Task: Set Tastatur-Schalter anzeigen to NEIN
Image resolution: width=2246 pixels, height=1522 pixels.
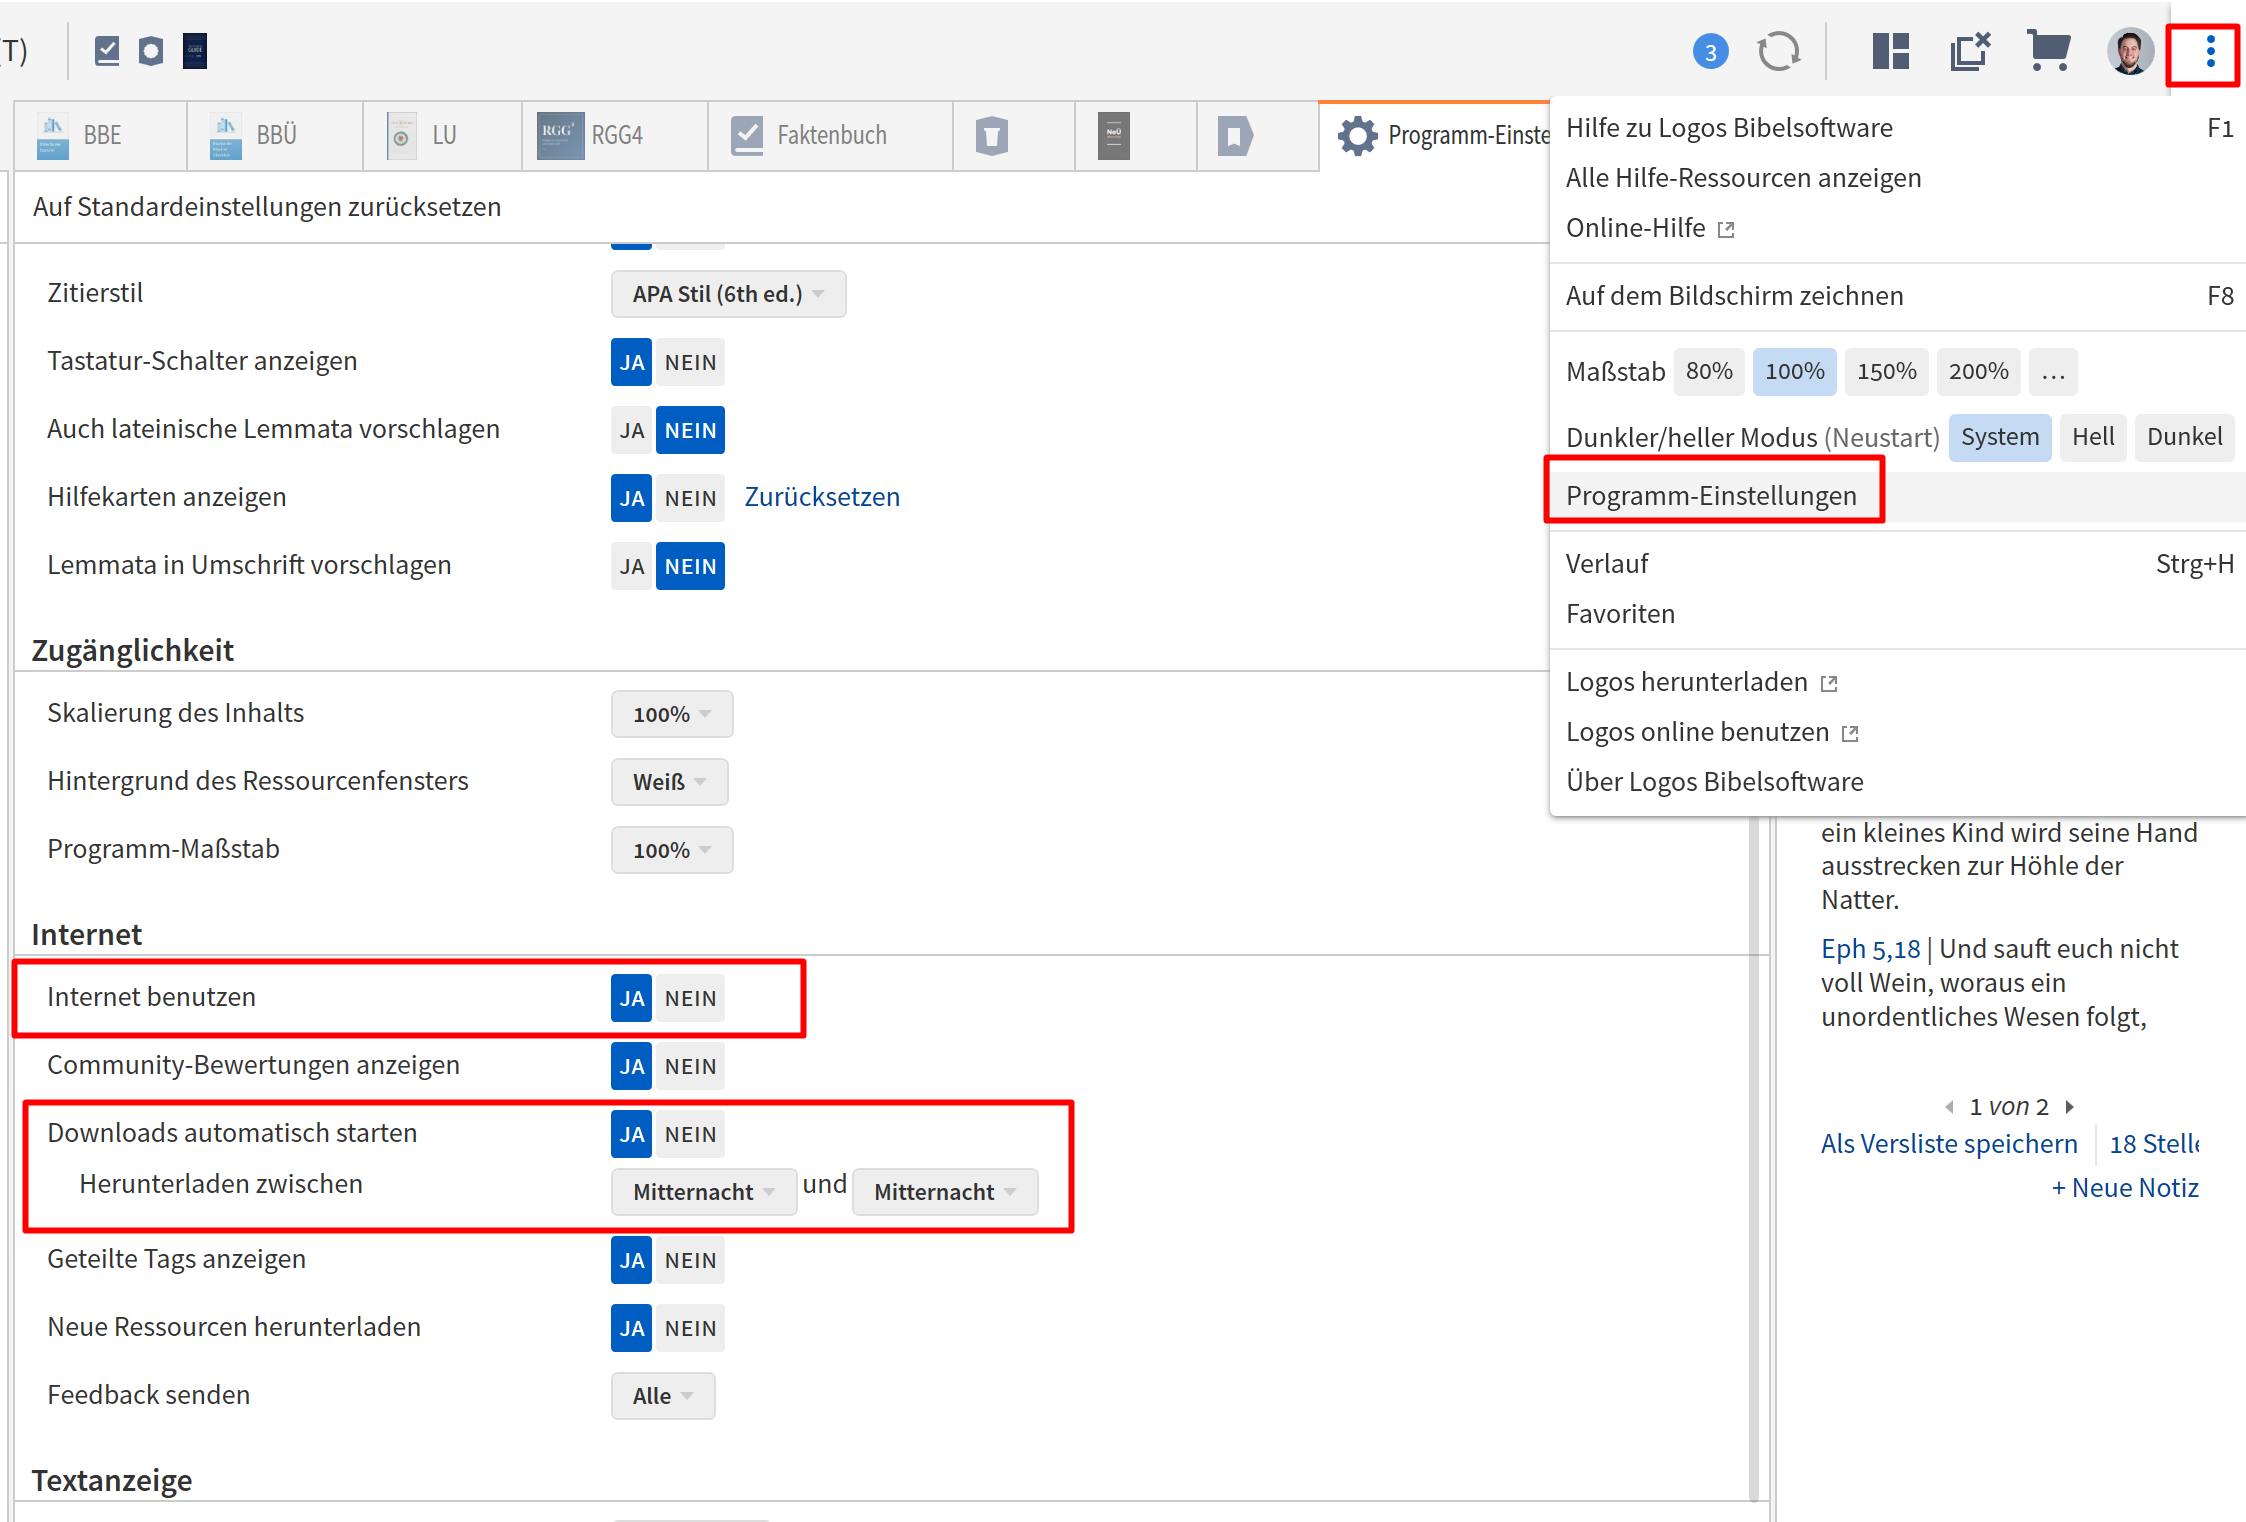Action: [x=690, y=362]
